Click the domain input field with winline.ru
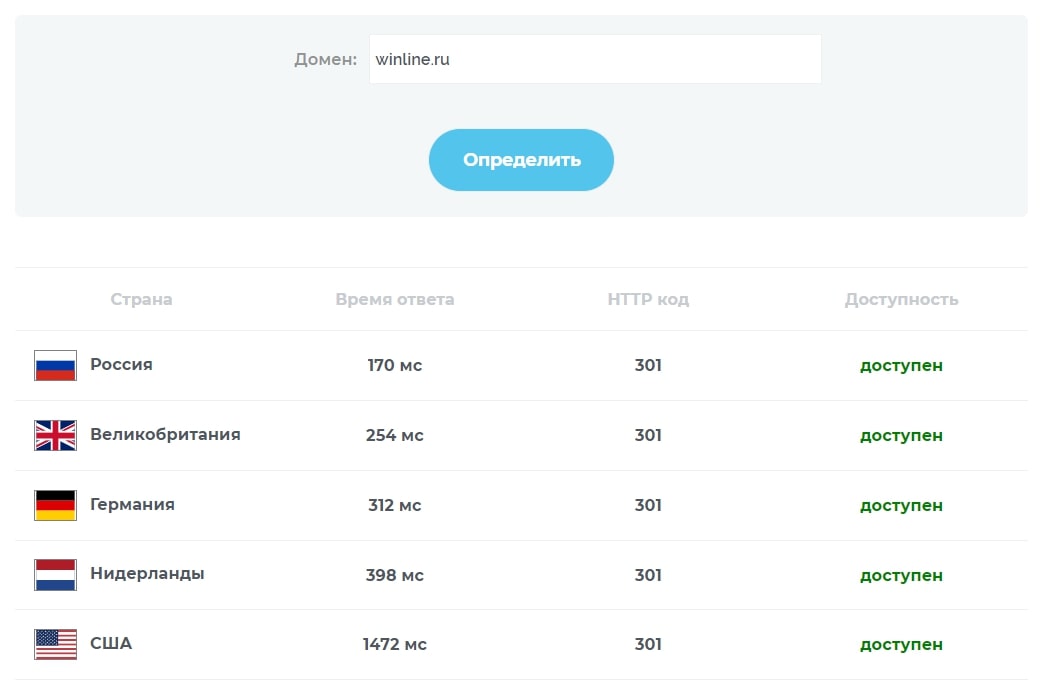The image size is (1058, 685). pos(595,59)
